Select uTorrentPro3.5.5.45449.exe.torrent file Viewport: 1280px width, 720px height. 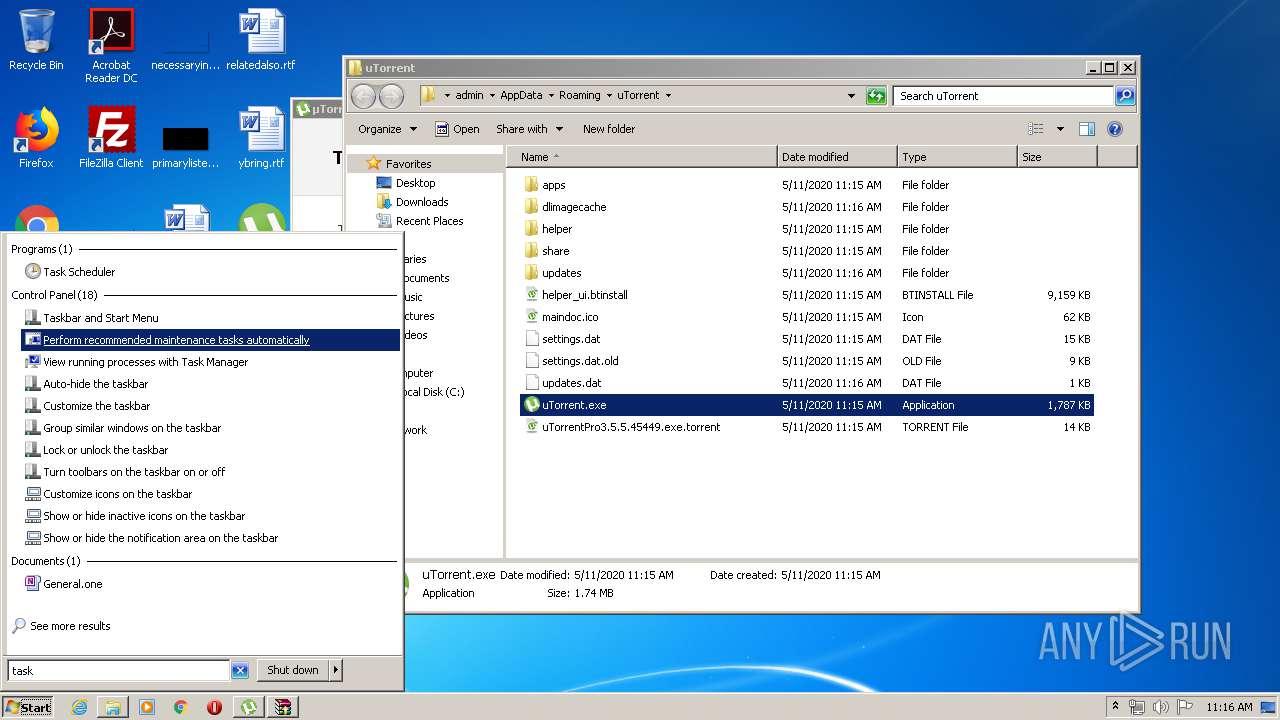tap(807, 427)
